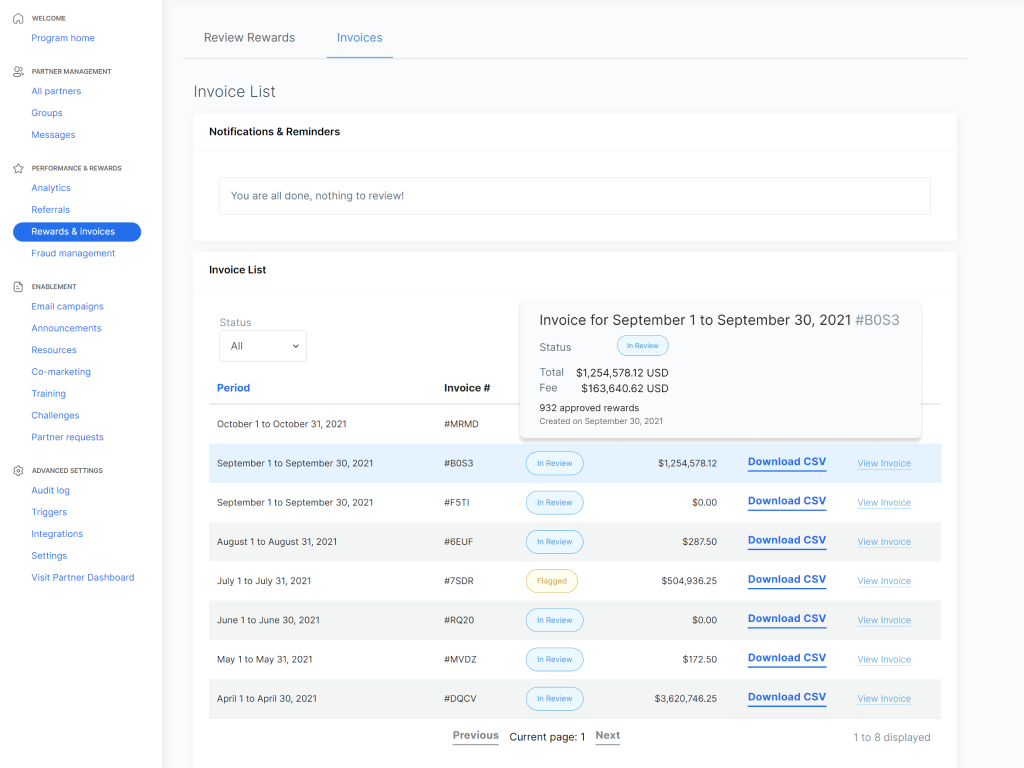
Task: Open the Status filter dropdown
Action: [263, 346]
